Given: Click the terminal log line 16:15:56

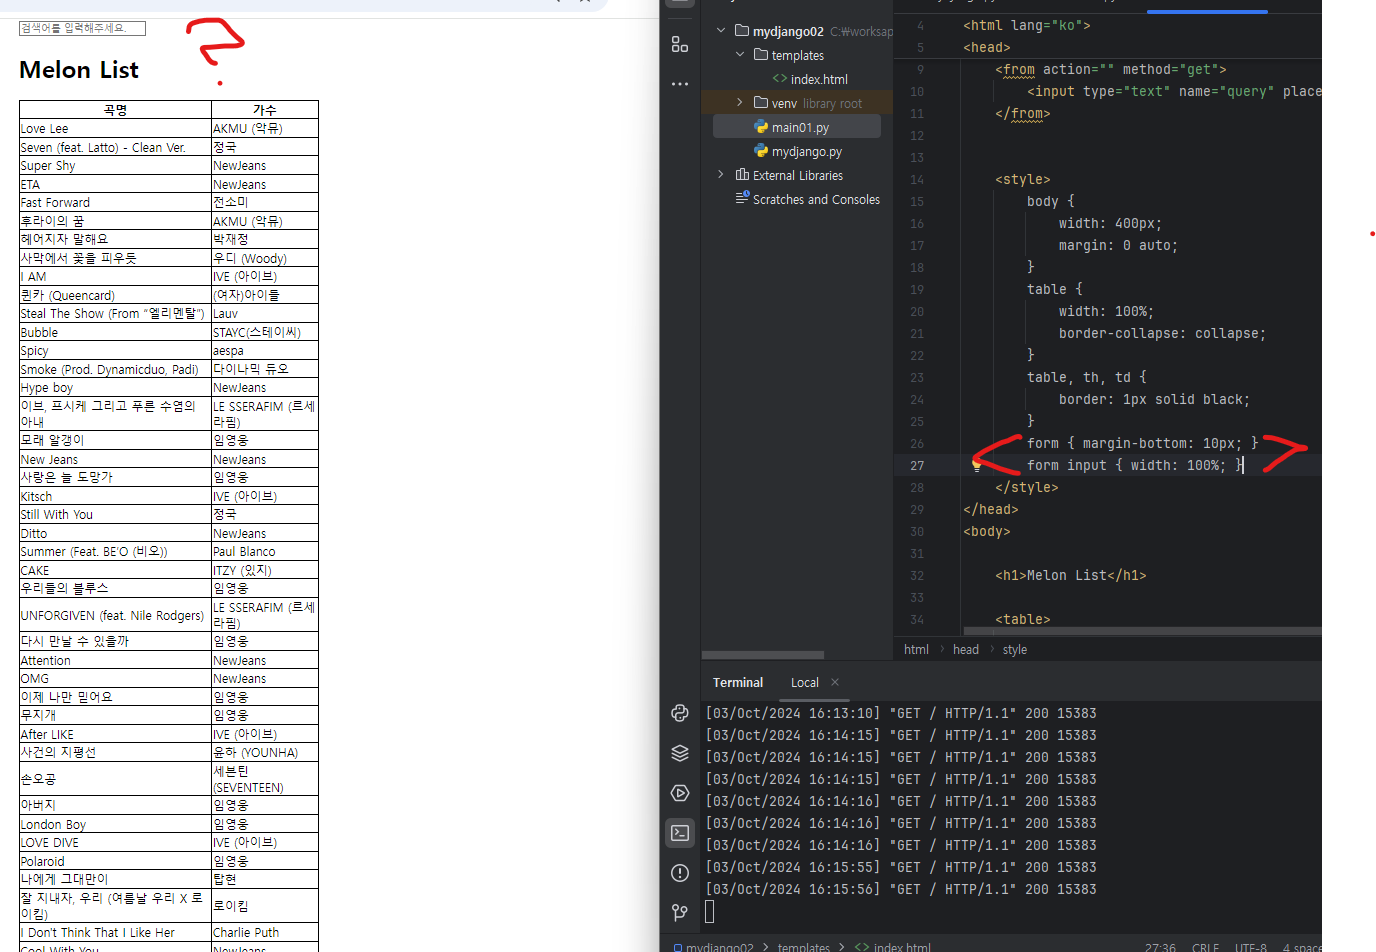Looking at the screenshot, I should (901, 889).
